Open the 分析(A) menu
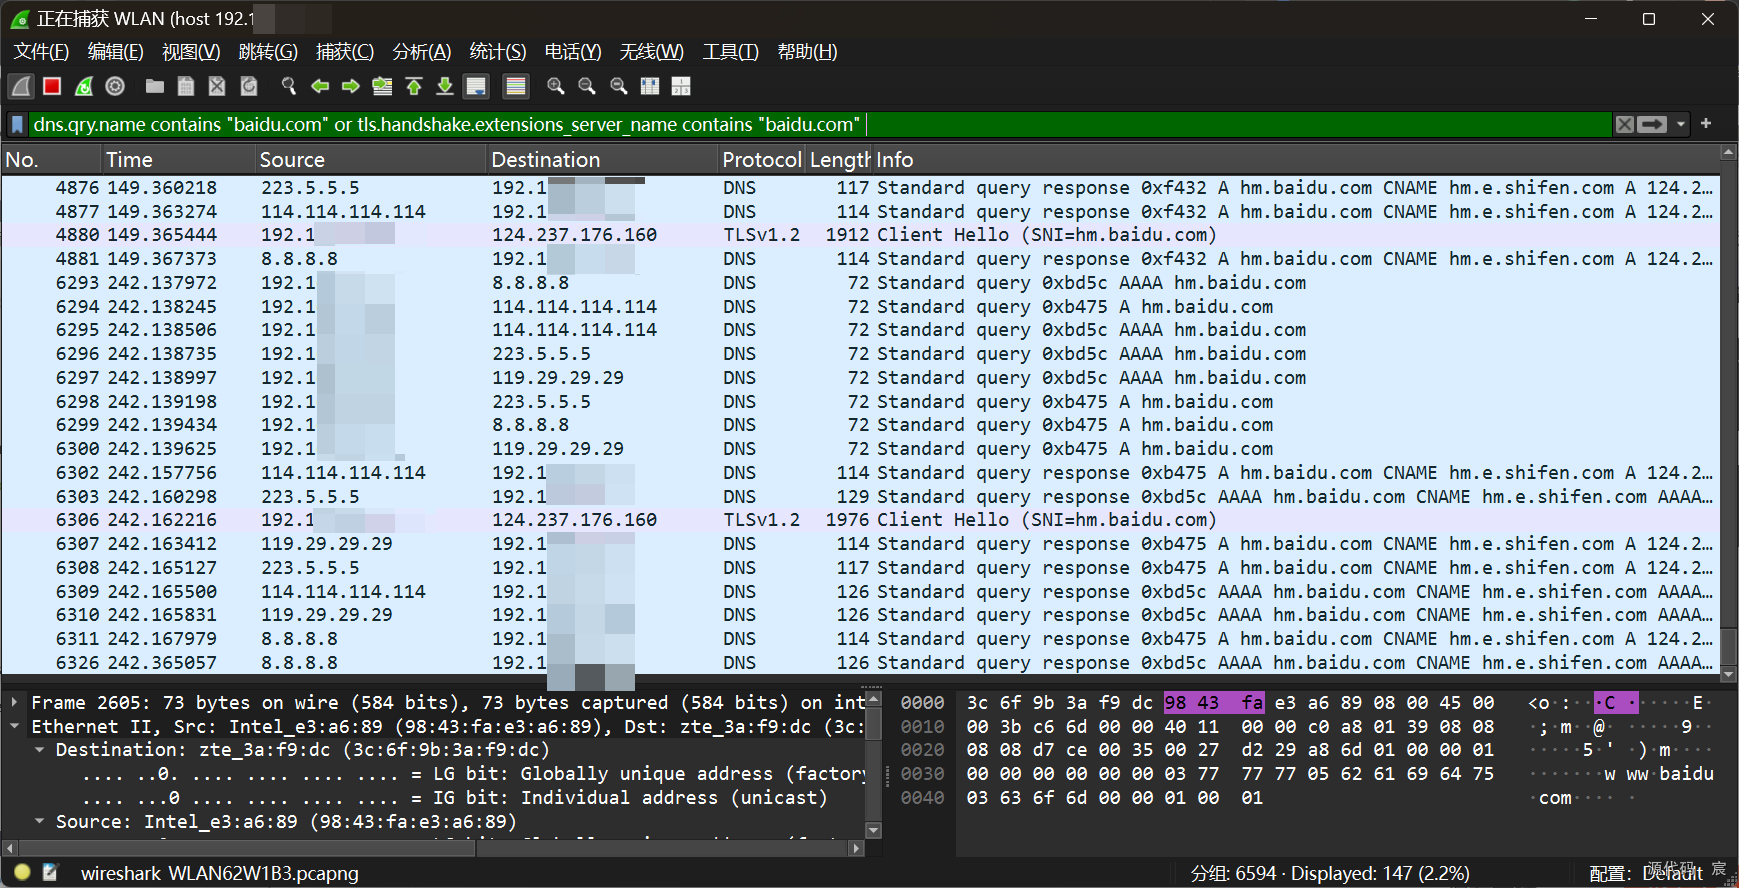The width and height of the screenshot is (1739, 888). pyautogui.click(x=422, y=51)
